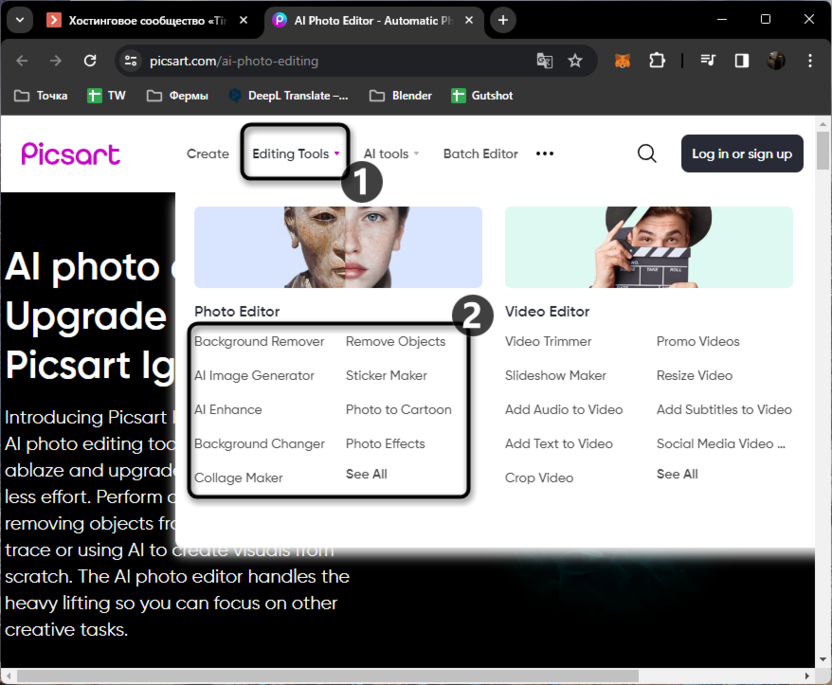Image resolution: width=832 pixels, height=685 pixels.
Task: Bookmark this page with the star icon
Action: coord(575,61)
